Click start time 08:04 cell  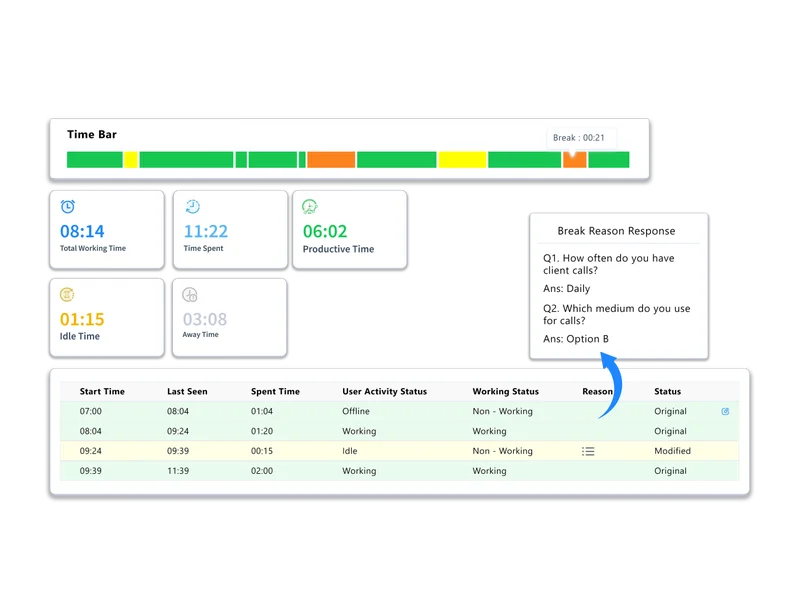(x=91, y=431)
